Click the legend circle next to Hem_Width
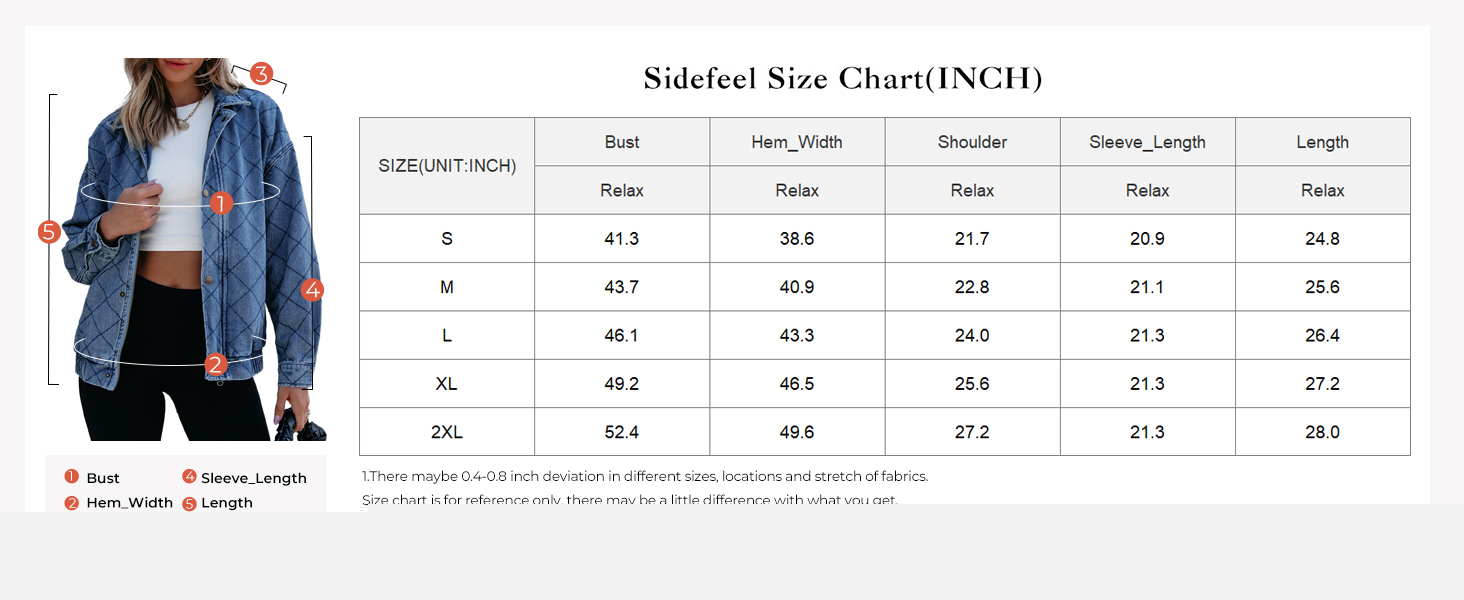1464x600 pixels. coord(72,502)
